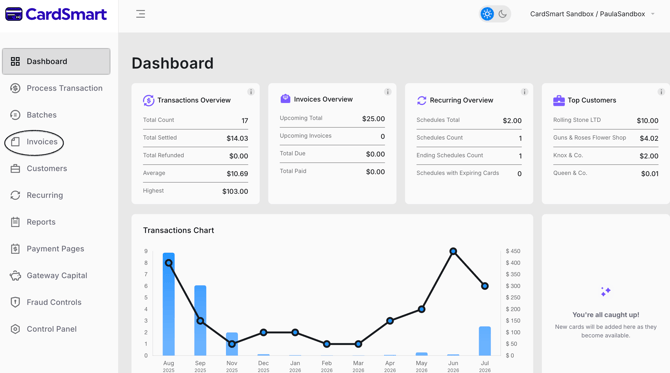Select Knox & Co. customer row

point(605,156)
